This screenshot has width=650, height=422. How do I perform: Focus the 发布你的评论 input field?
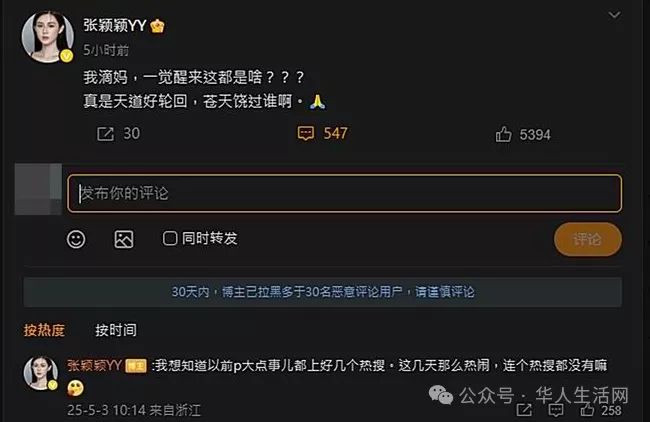click(x=344, y=194)
